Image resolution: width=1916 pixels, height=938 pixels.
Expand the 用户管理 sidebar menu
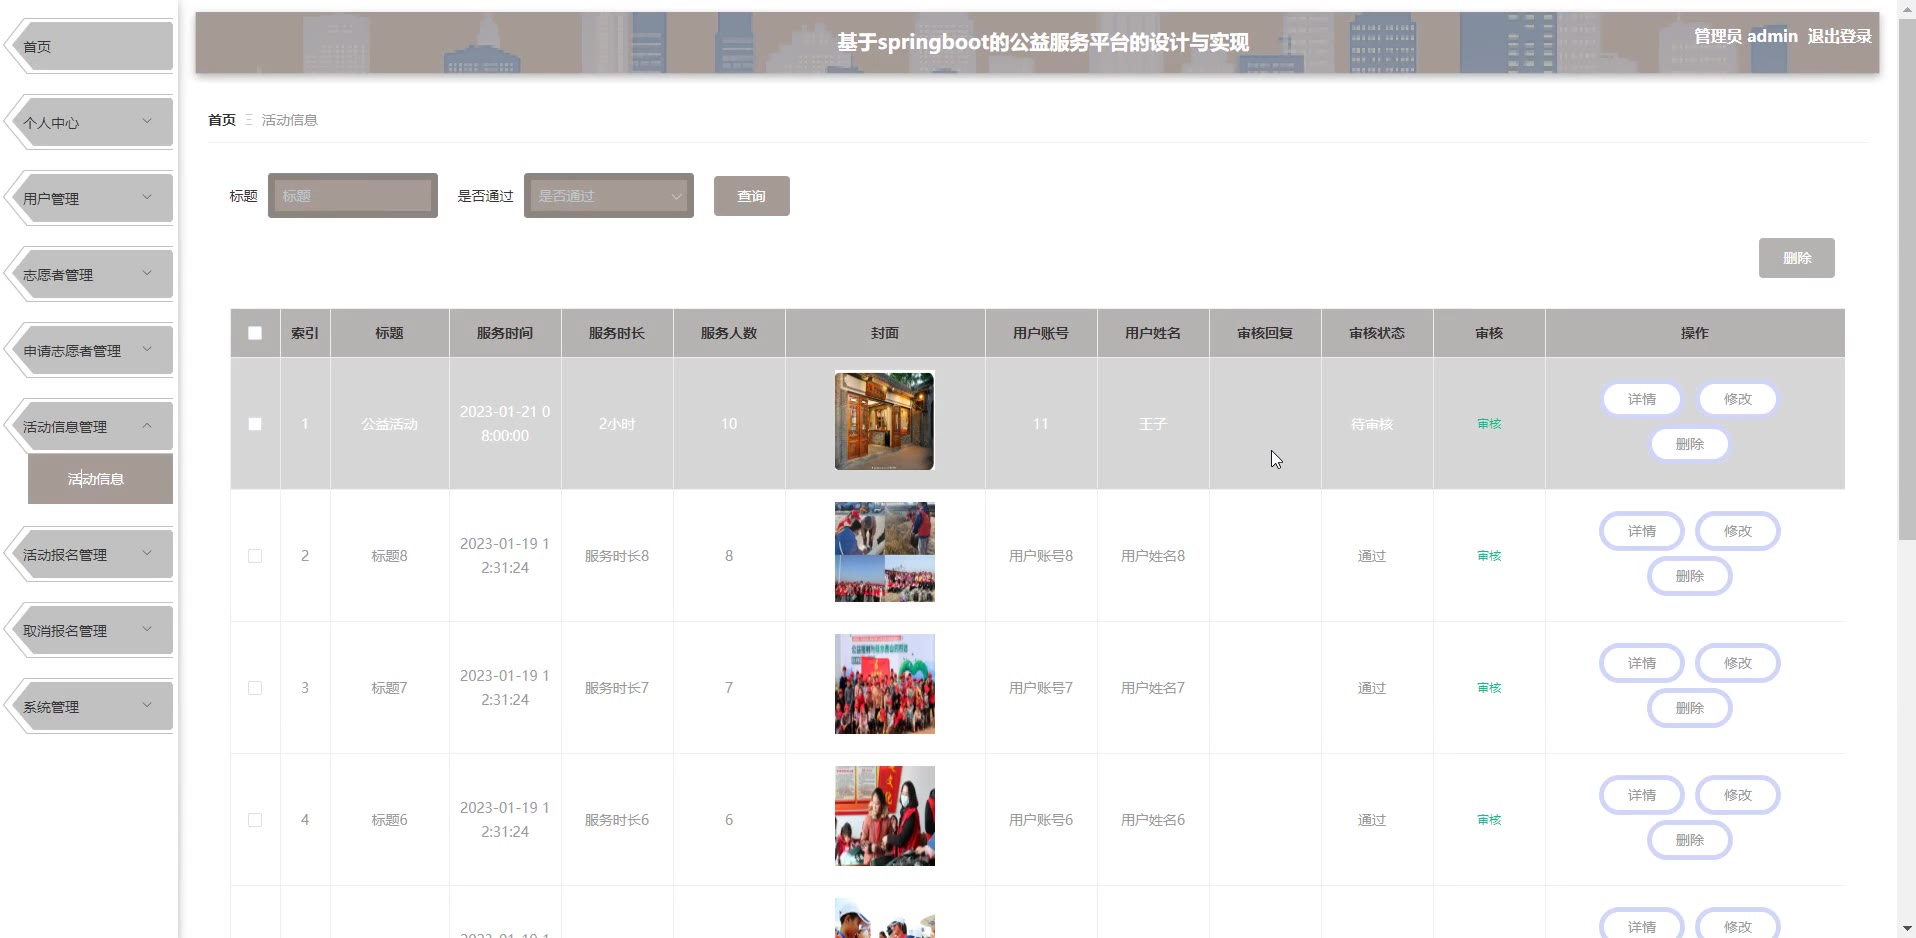[90, 199]
